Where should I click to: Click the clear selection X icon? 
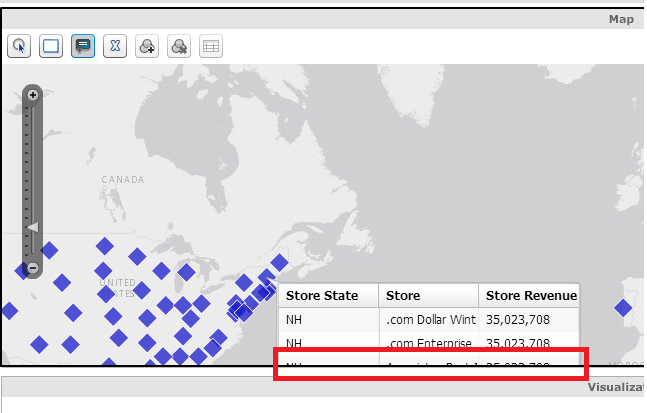tap(115, 46)
